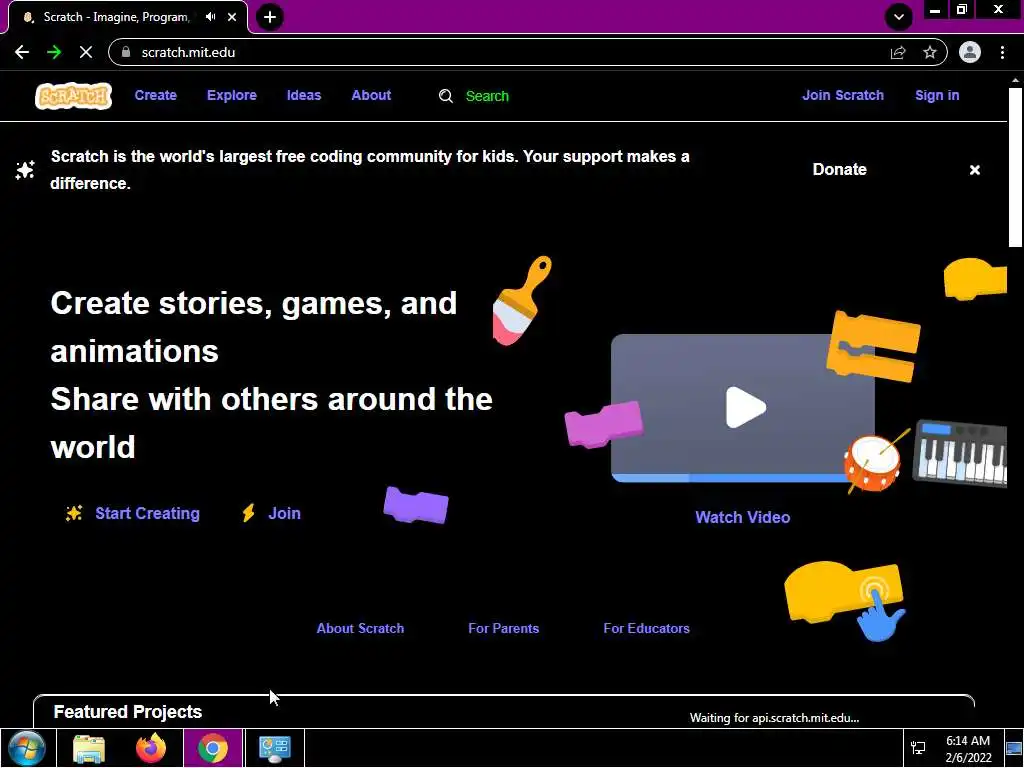1024x768 pixels.
Task: Click the page vertical scrollbar
Action: [x=1015, y=168]
